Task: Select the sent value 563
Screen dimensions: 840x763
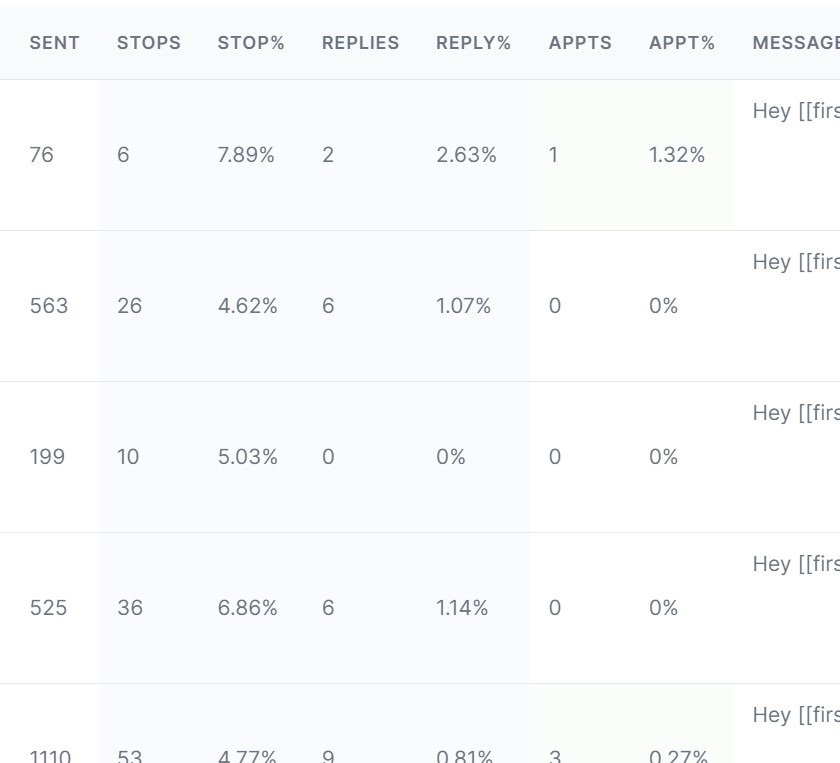Action: (49, 306)
